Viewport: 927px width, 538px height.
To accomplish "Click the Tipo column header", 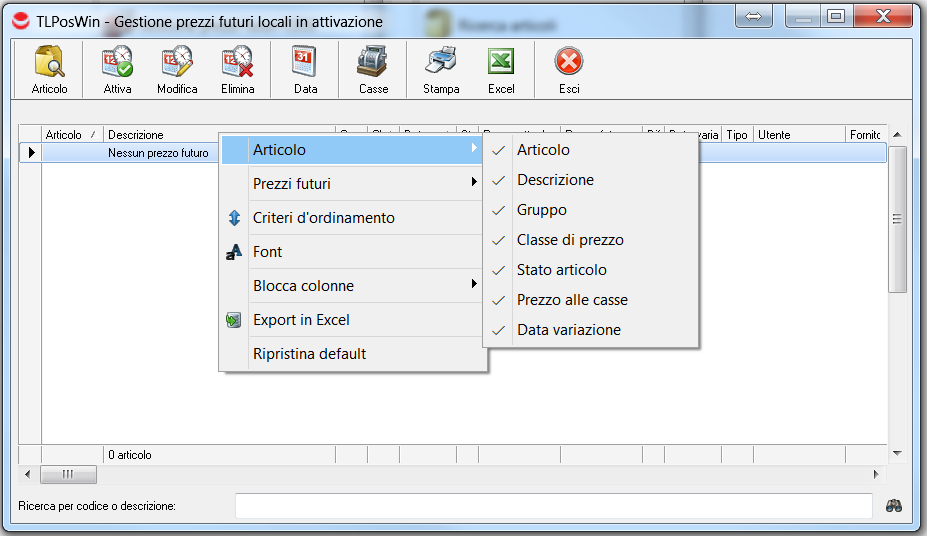I will [737, 135].
